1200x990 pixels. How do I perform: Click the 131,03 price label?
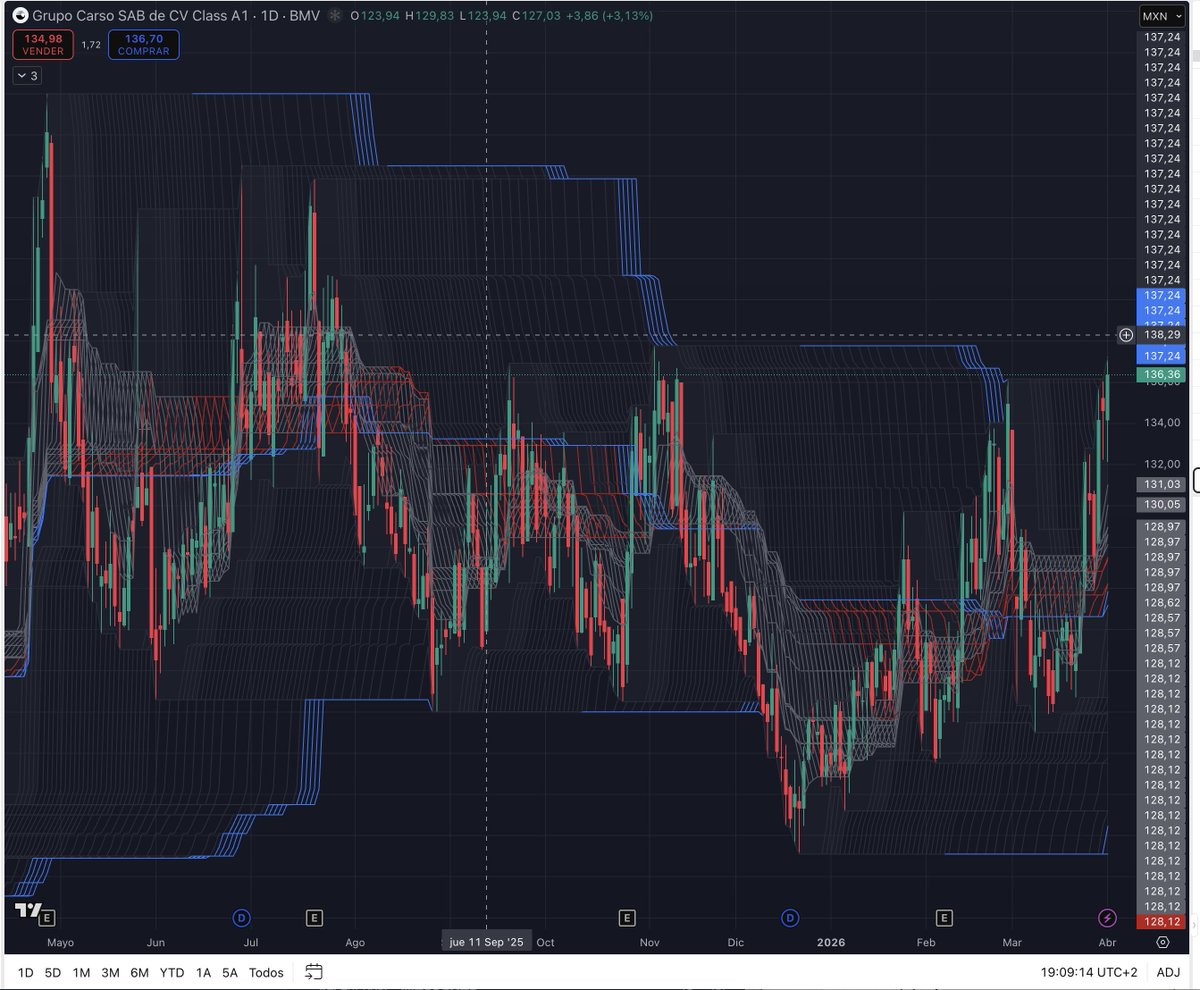tap(1160, 484)
